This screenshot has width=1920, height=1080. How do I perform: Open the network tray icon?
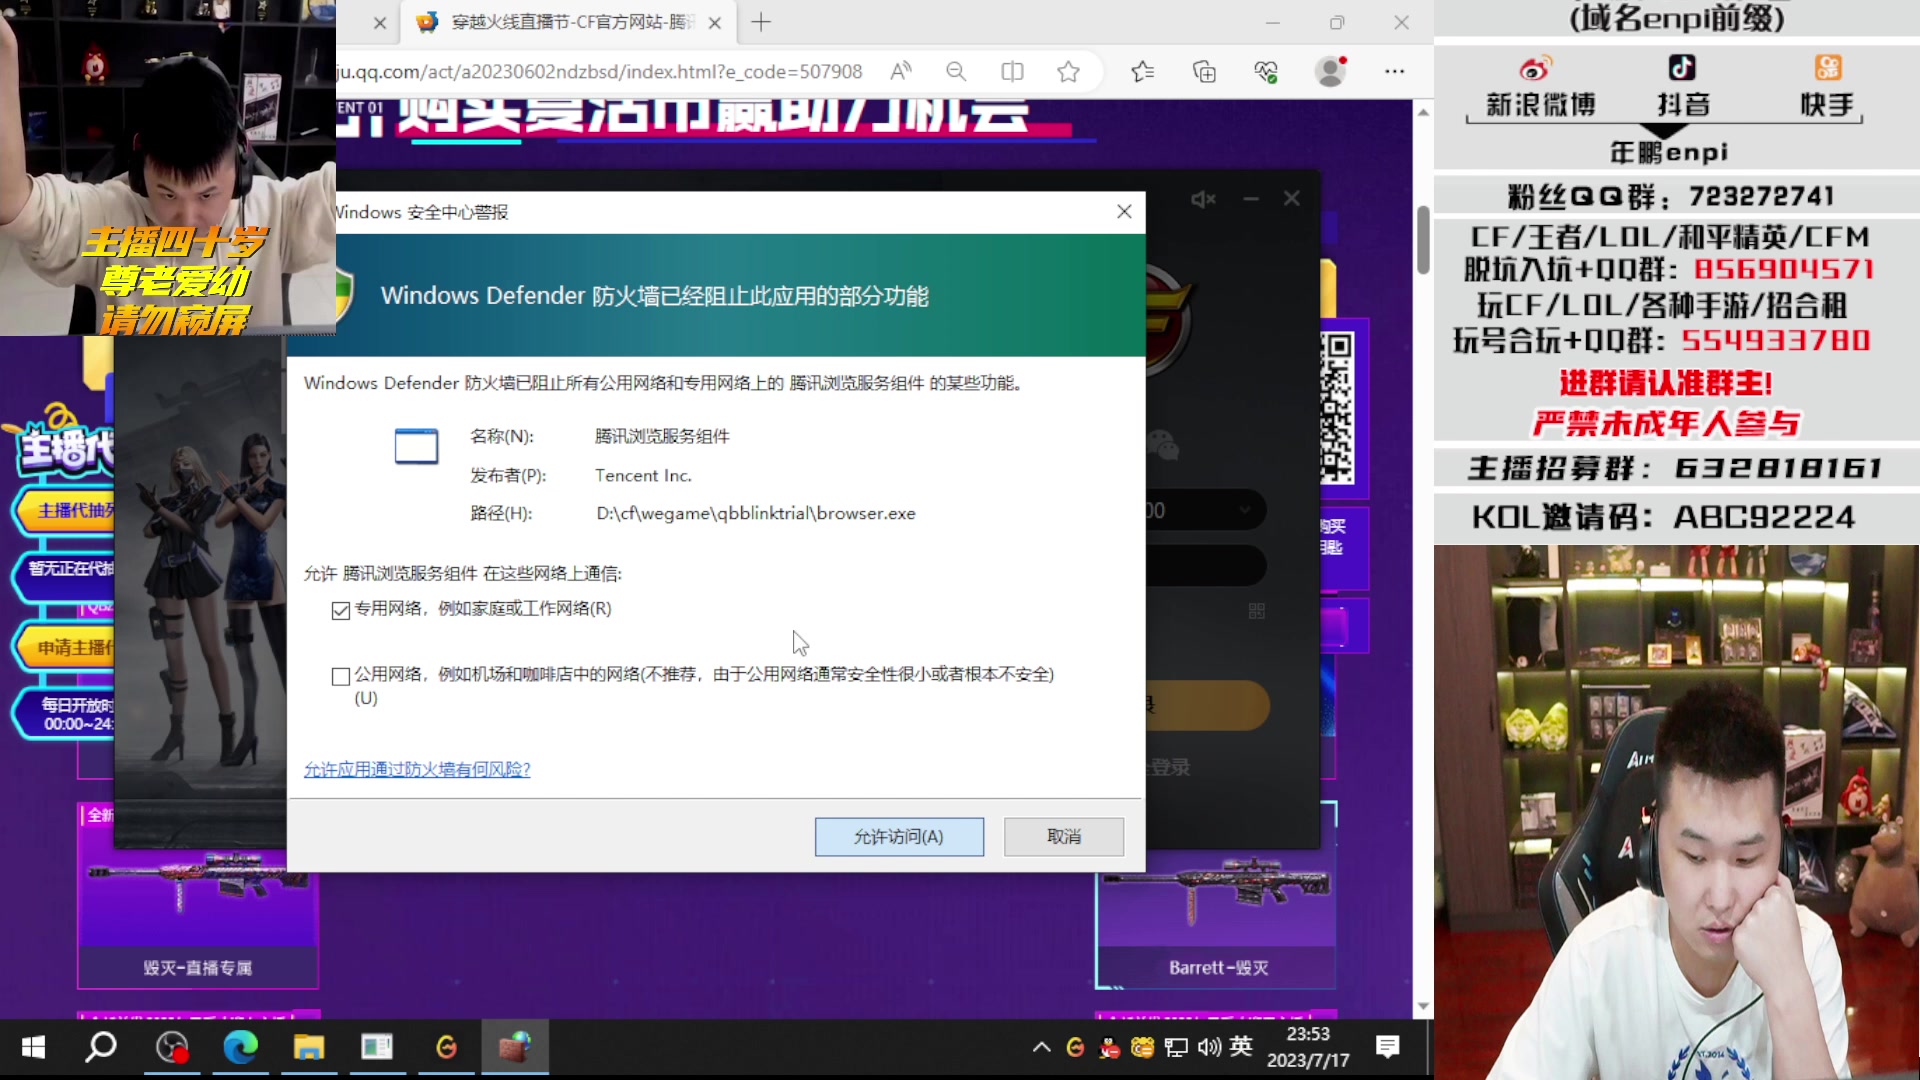pyautogui.click(x=1176, y=1047)
